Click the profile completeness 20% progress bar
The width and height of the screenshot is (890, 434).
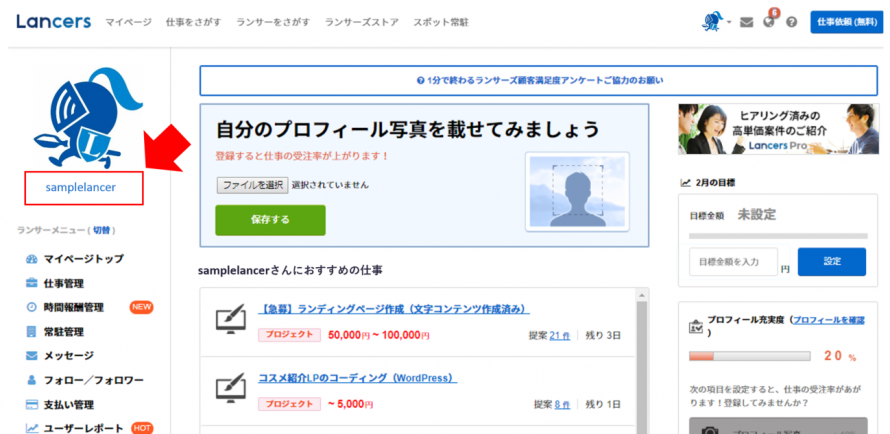(749, 356)
